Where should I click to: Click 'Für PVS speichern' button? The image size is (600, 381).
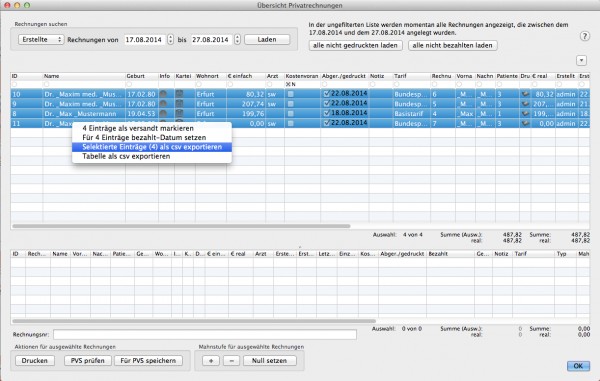click(x=148, y=361)
